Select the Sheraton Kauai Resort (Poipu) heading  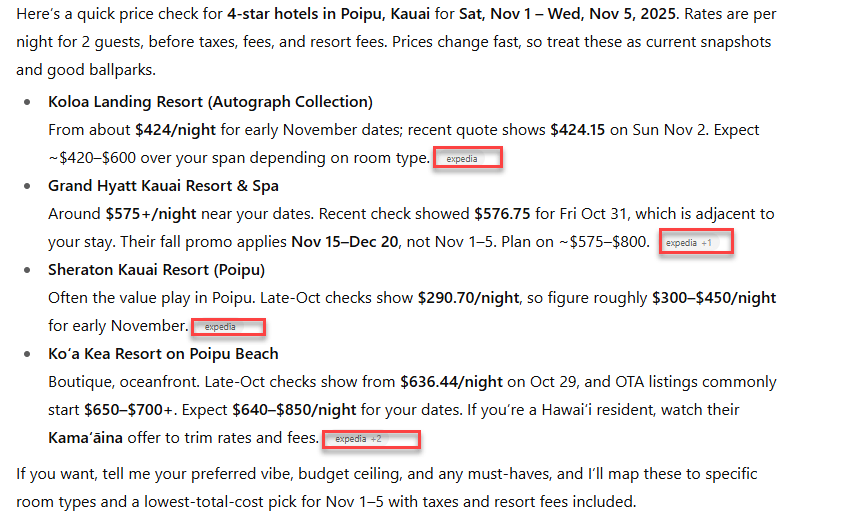tap(156, 270)
